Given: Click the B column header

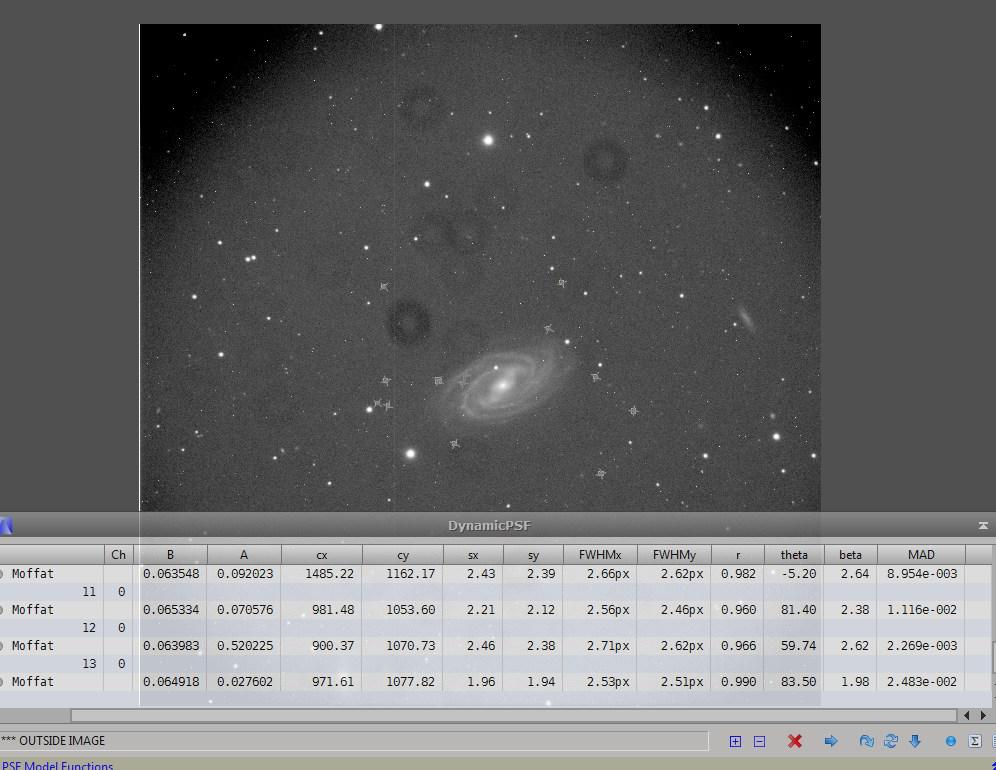Looking at the screenshot, I should (170, 555).
